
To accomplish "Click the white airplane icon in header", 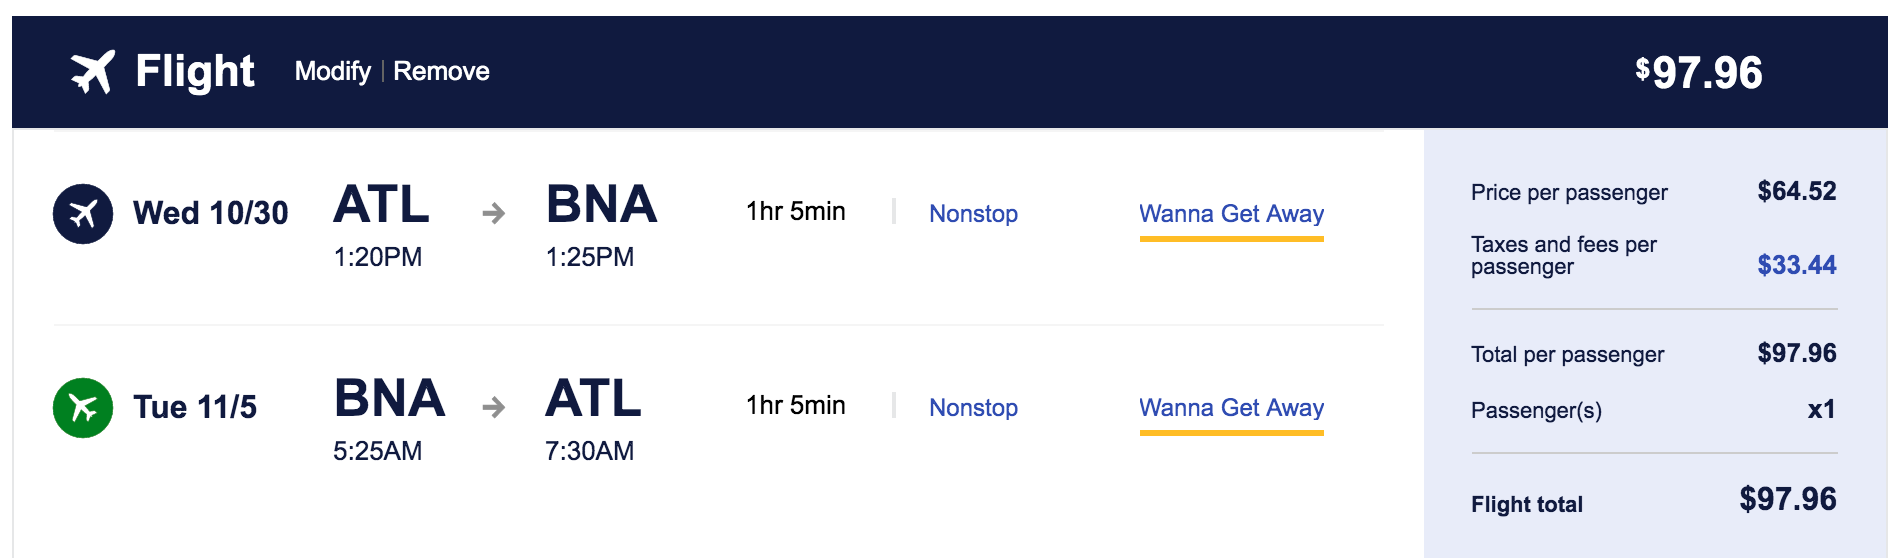I will pos(92,72).
